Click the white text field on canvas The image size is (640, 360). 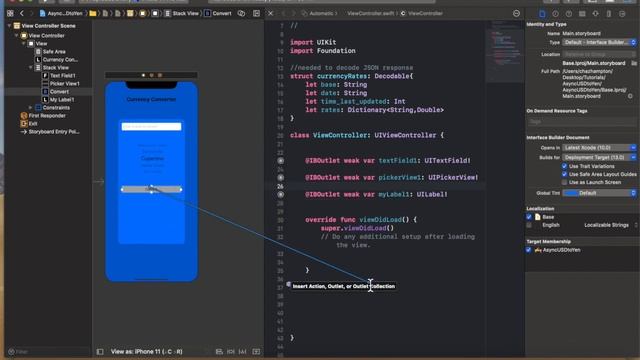151,127
